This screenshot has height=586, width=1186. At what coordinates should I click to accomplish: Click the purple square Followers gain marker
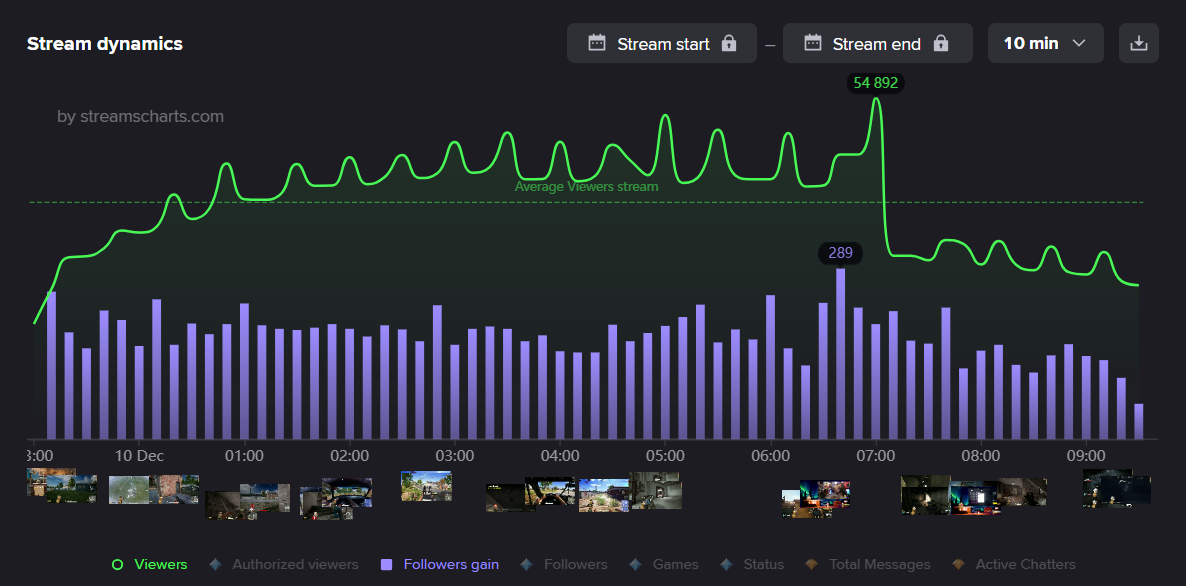[x=387, y=564]
